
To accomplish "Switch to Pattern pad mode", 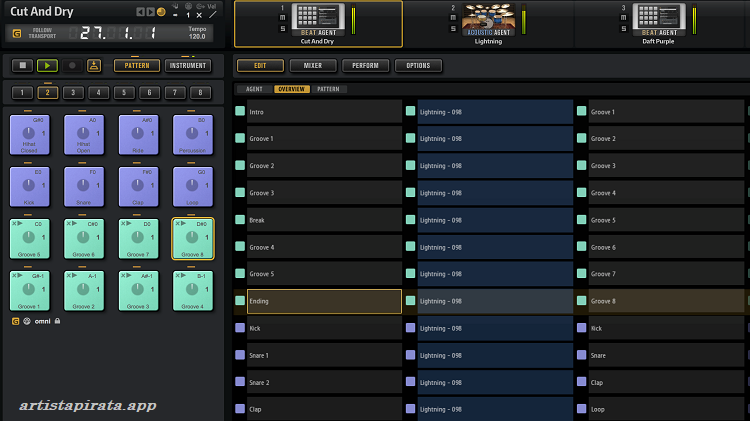I will (137, 66).
